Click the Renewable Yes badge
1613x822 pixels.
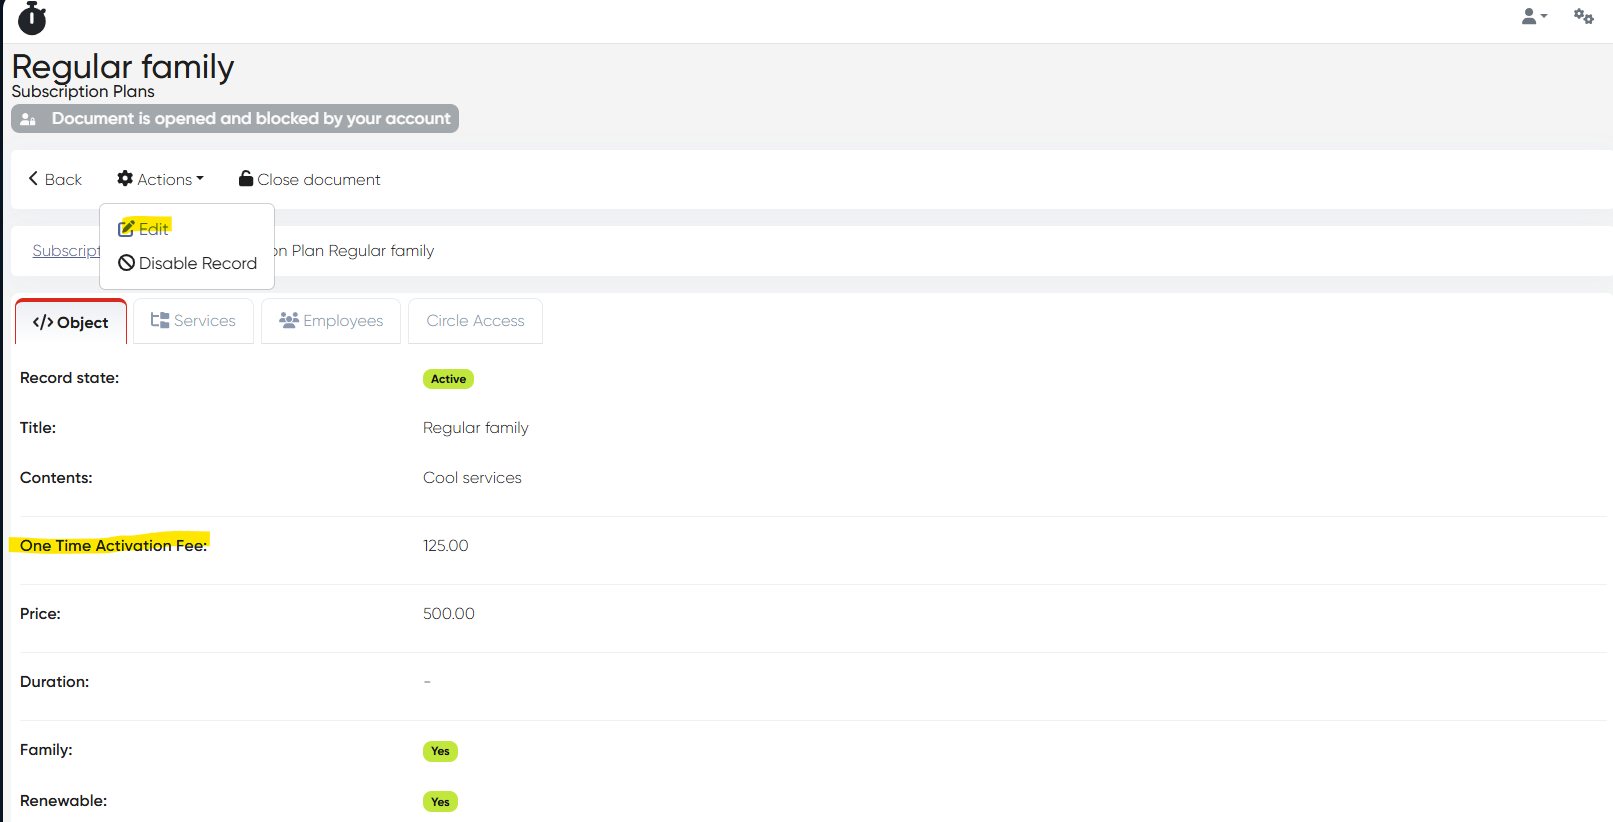440,802
